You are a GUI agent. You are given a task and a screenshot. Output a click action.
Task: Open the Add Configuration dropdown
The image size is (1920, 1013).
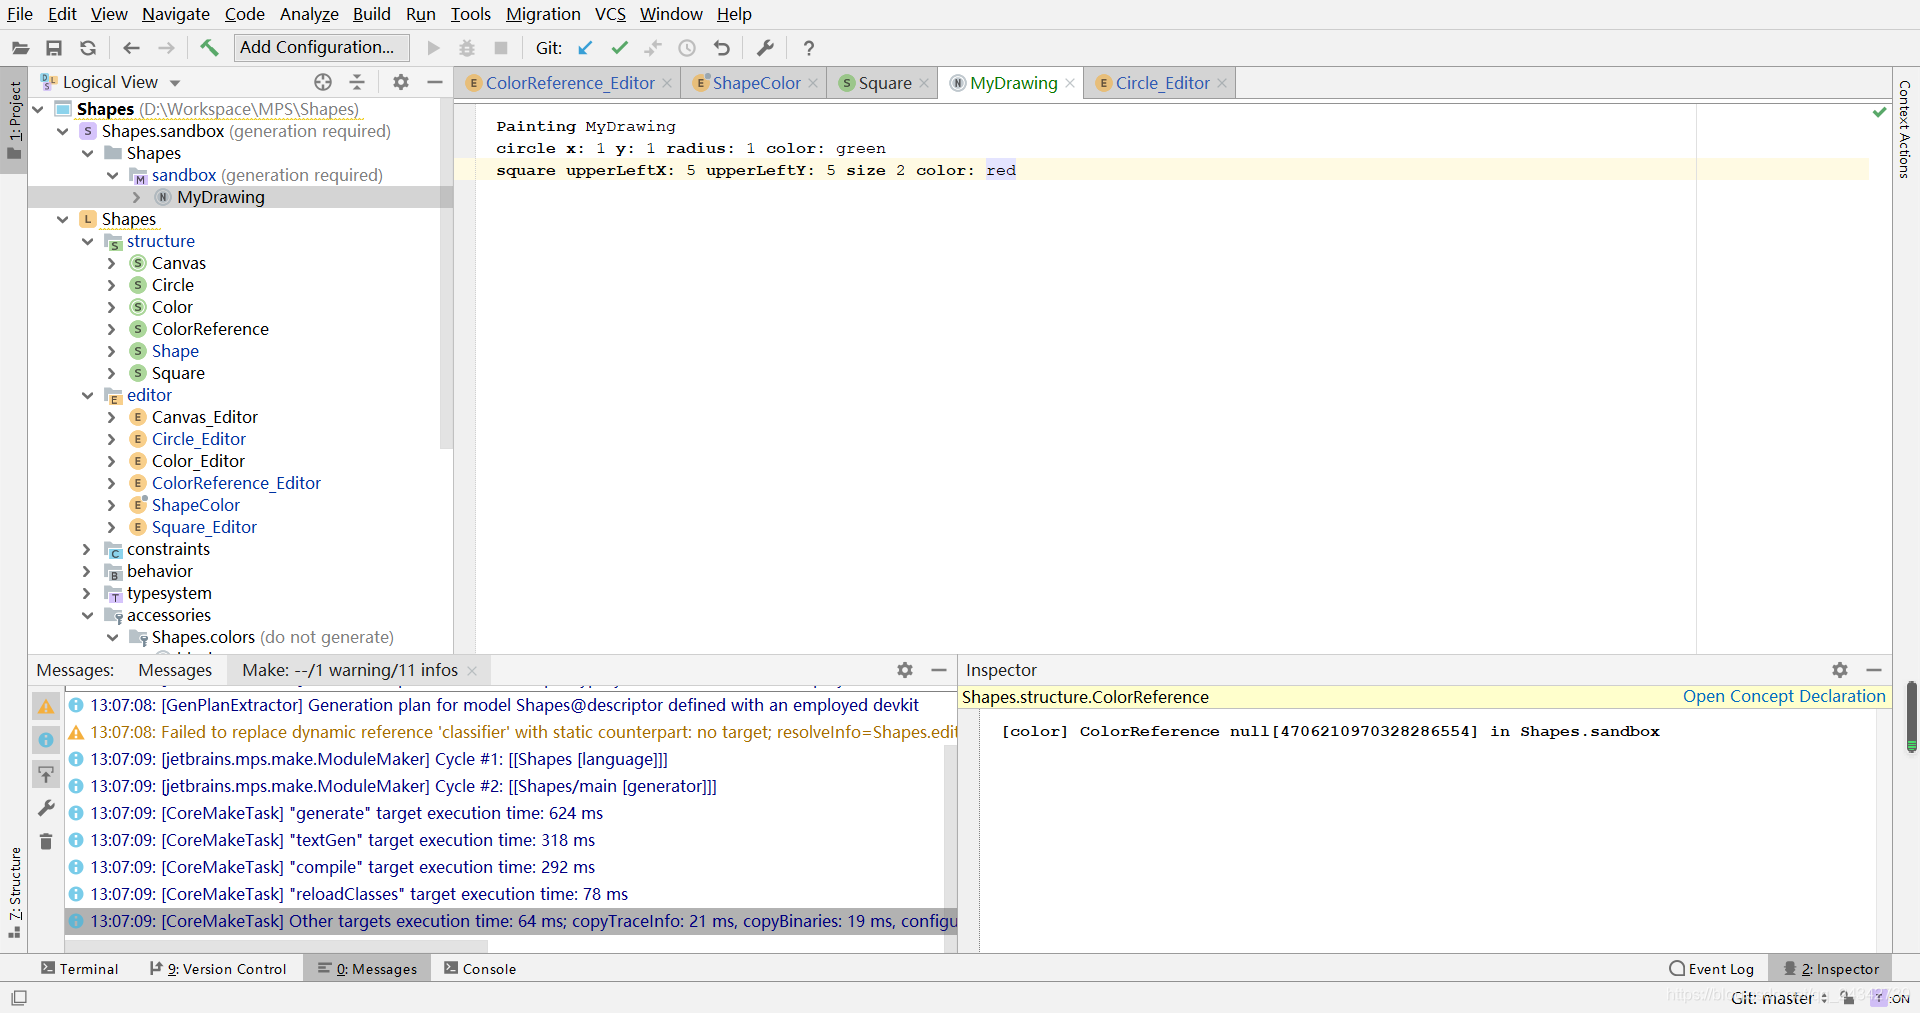click(322, 47)
